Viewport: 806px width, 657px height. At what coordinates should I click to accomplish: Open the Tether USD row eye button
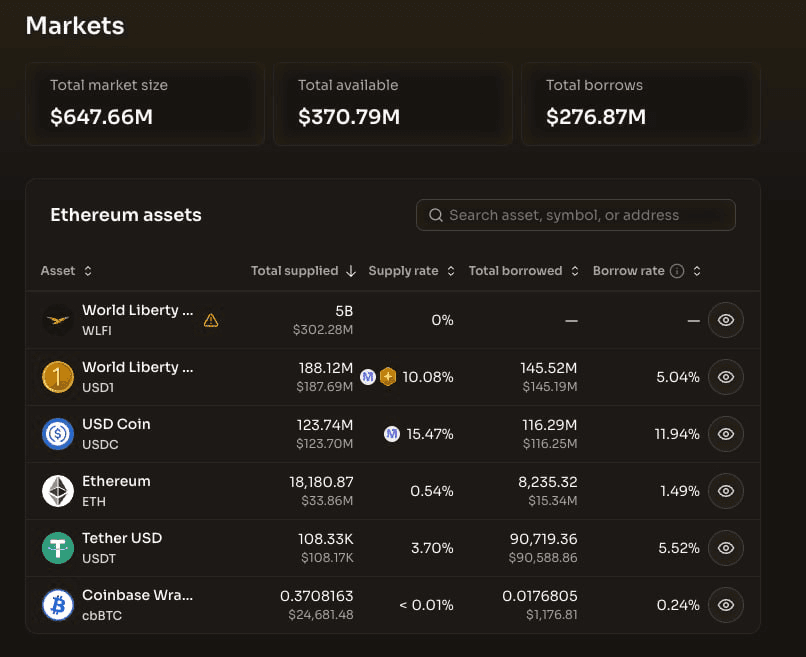click(725, 548)
